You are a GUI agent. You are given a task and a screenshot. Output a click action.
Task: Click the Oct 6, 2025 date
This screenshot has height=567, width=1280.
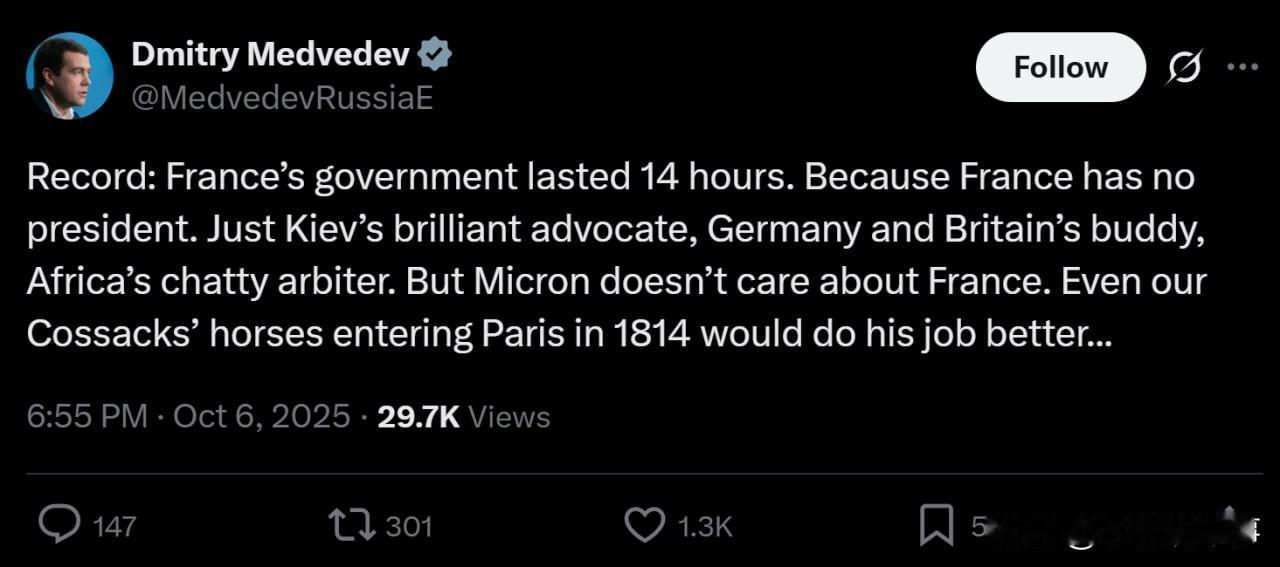click(x=262, y=416)
